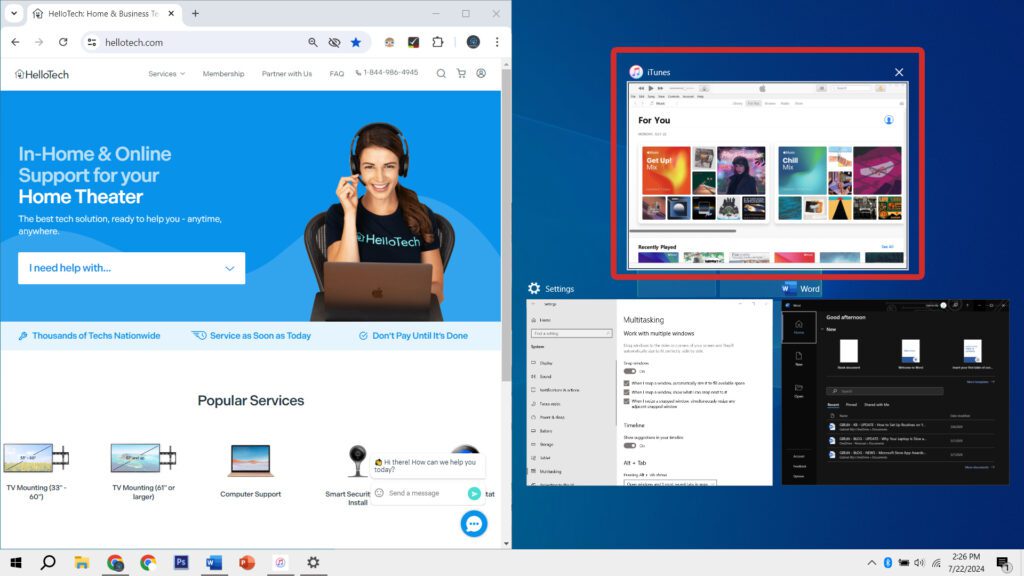Screen dimensions: 1024x576
Task: Open PowerPoint from the taskbar
Action: (x=247, y=562)
